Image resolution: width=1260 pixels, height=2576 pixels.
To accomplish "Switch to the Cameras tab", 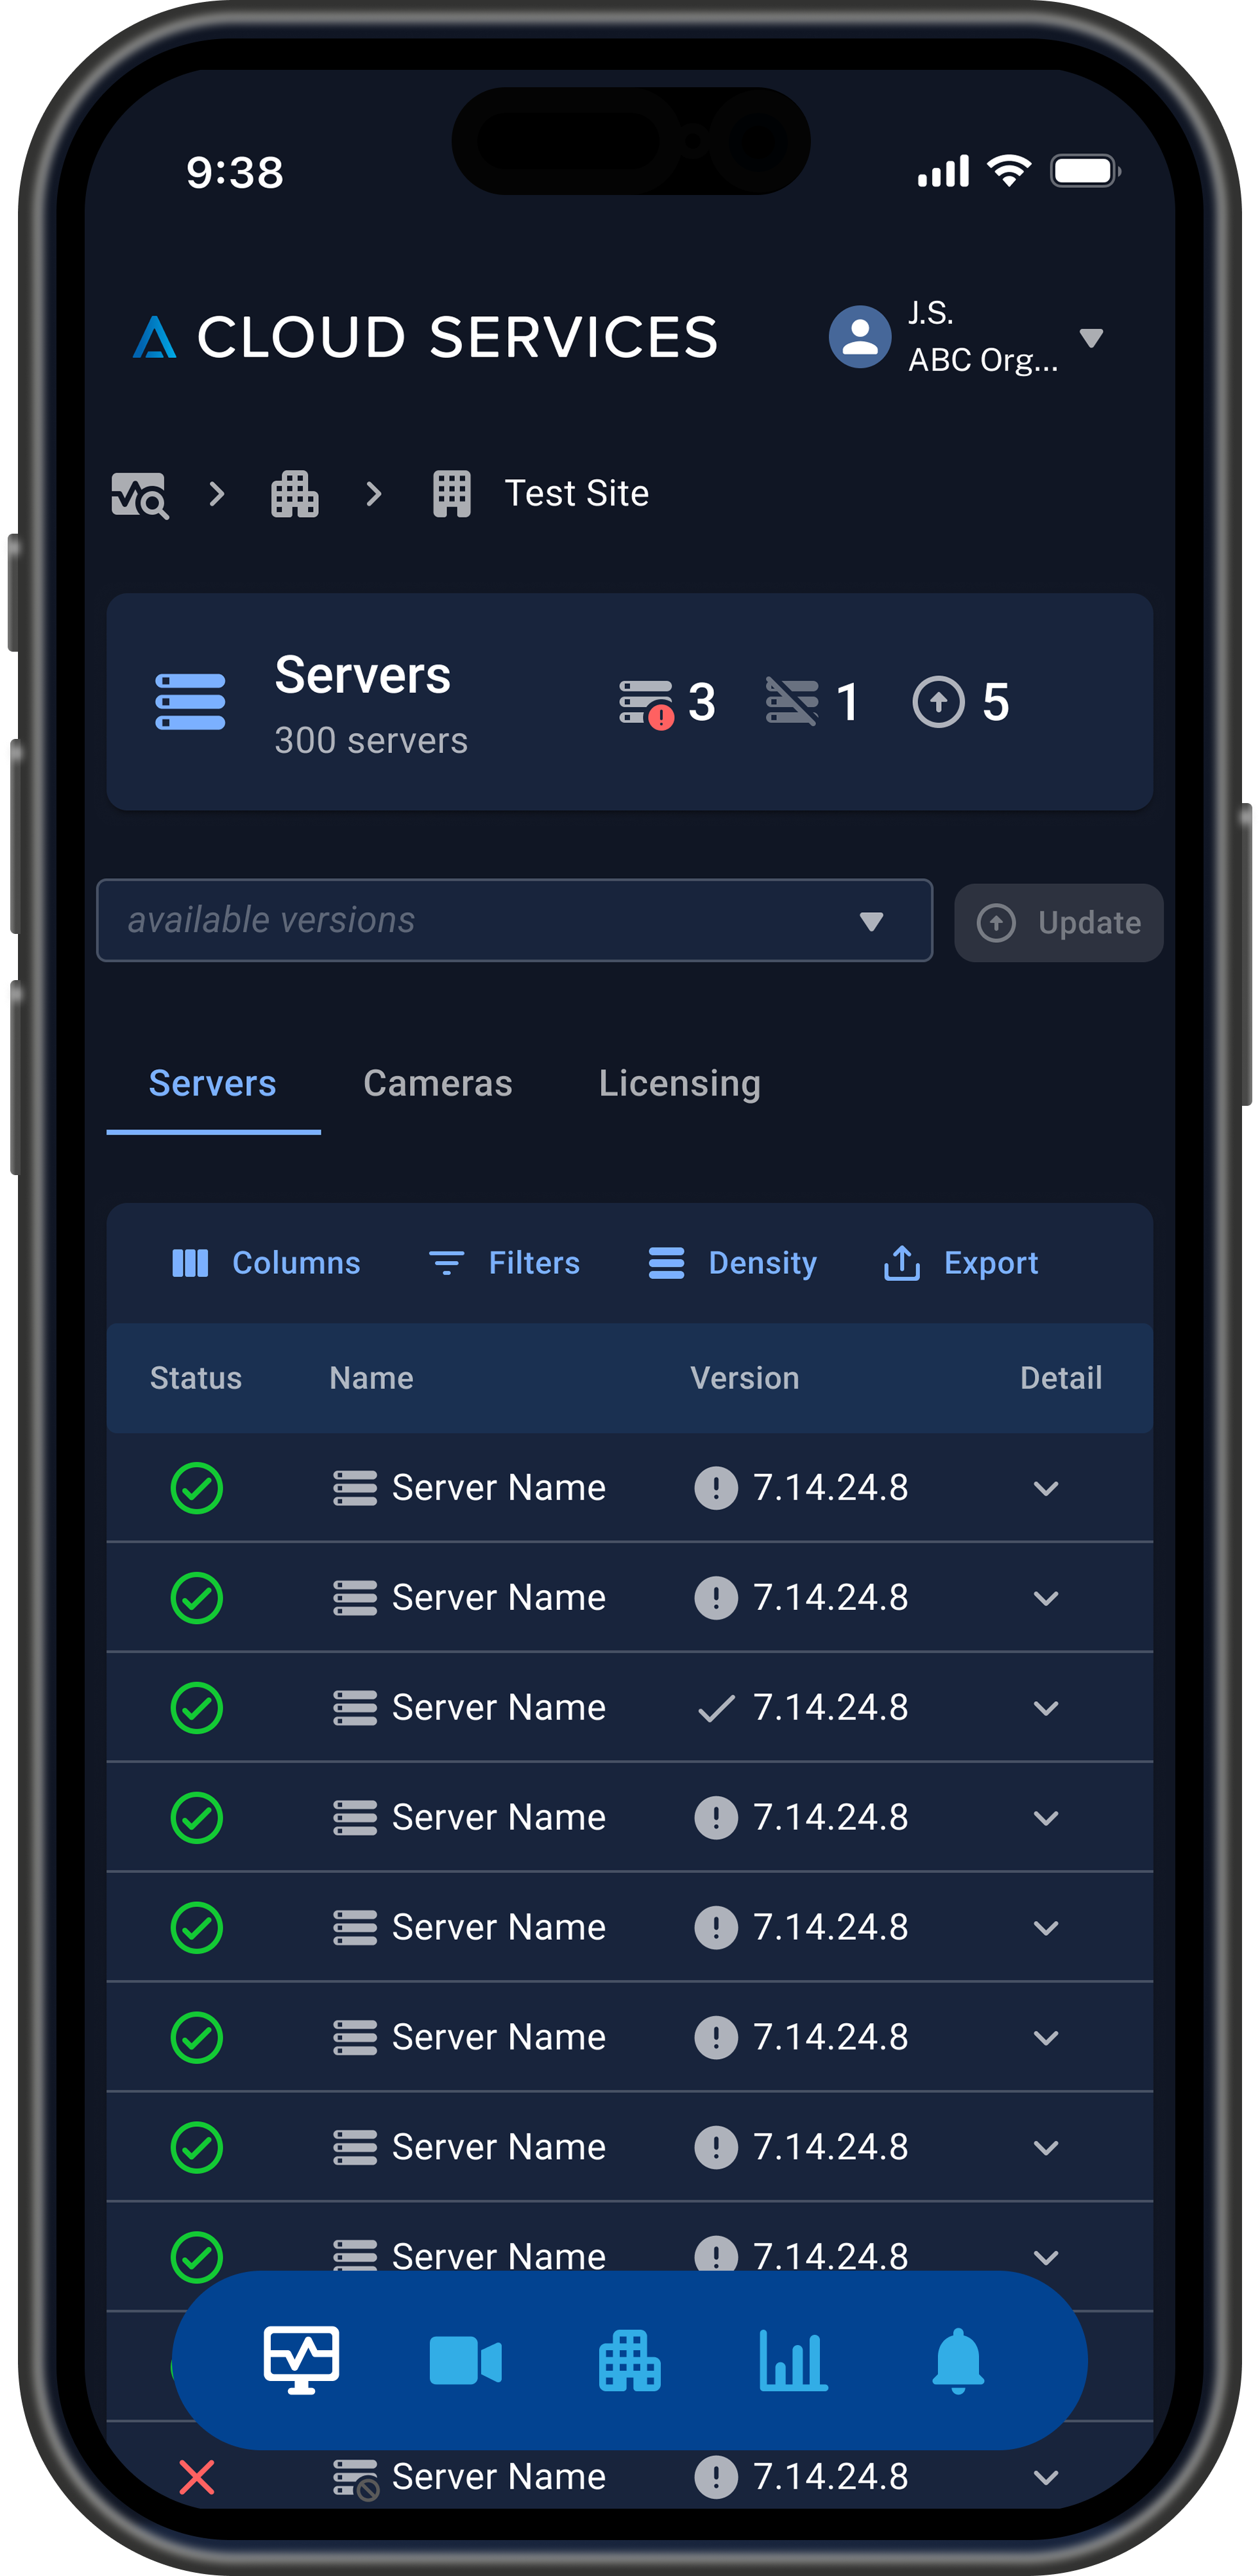I will pos(437,1083).
